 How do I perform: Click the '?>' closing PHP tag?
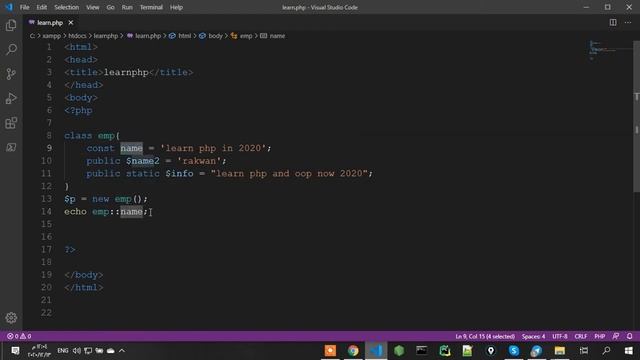tap(70, 249)
